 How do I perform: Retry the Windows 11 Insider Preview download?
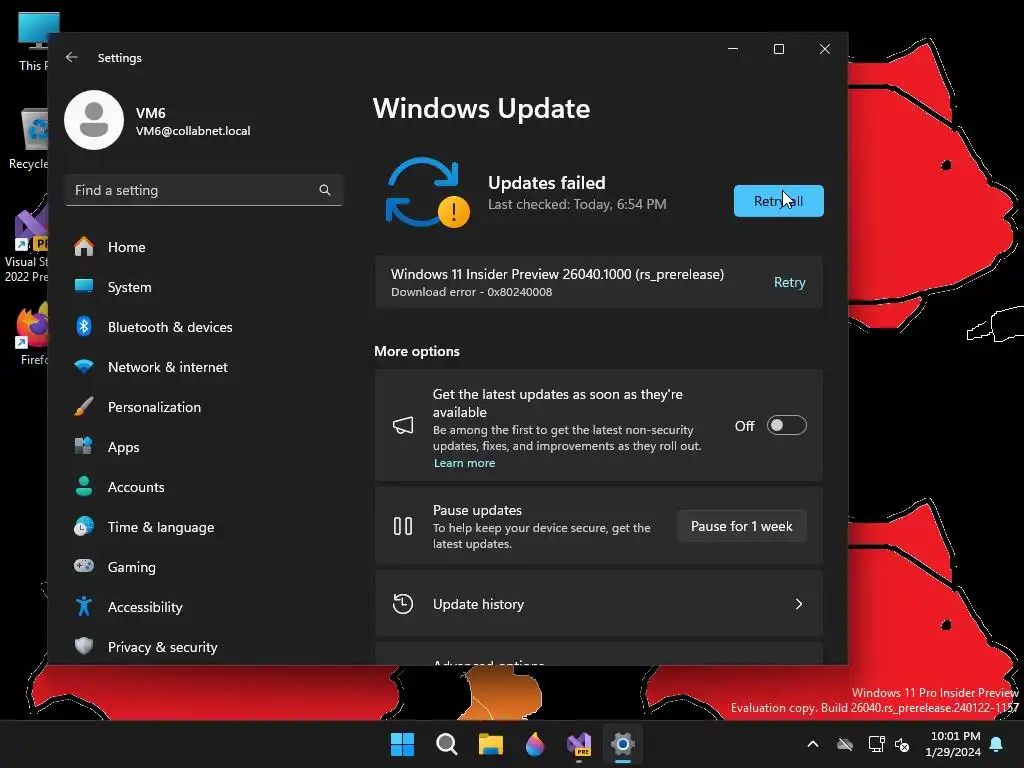[x=790, y=282]
